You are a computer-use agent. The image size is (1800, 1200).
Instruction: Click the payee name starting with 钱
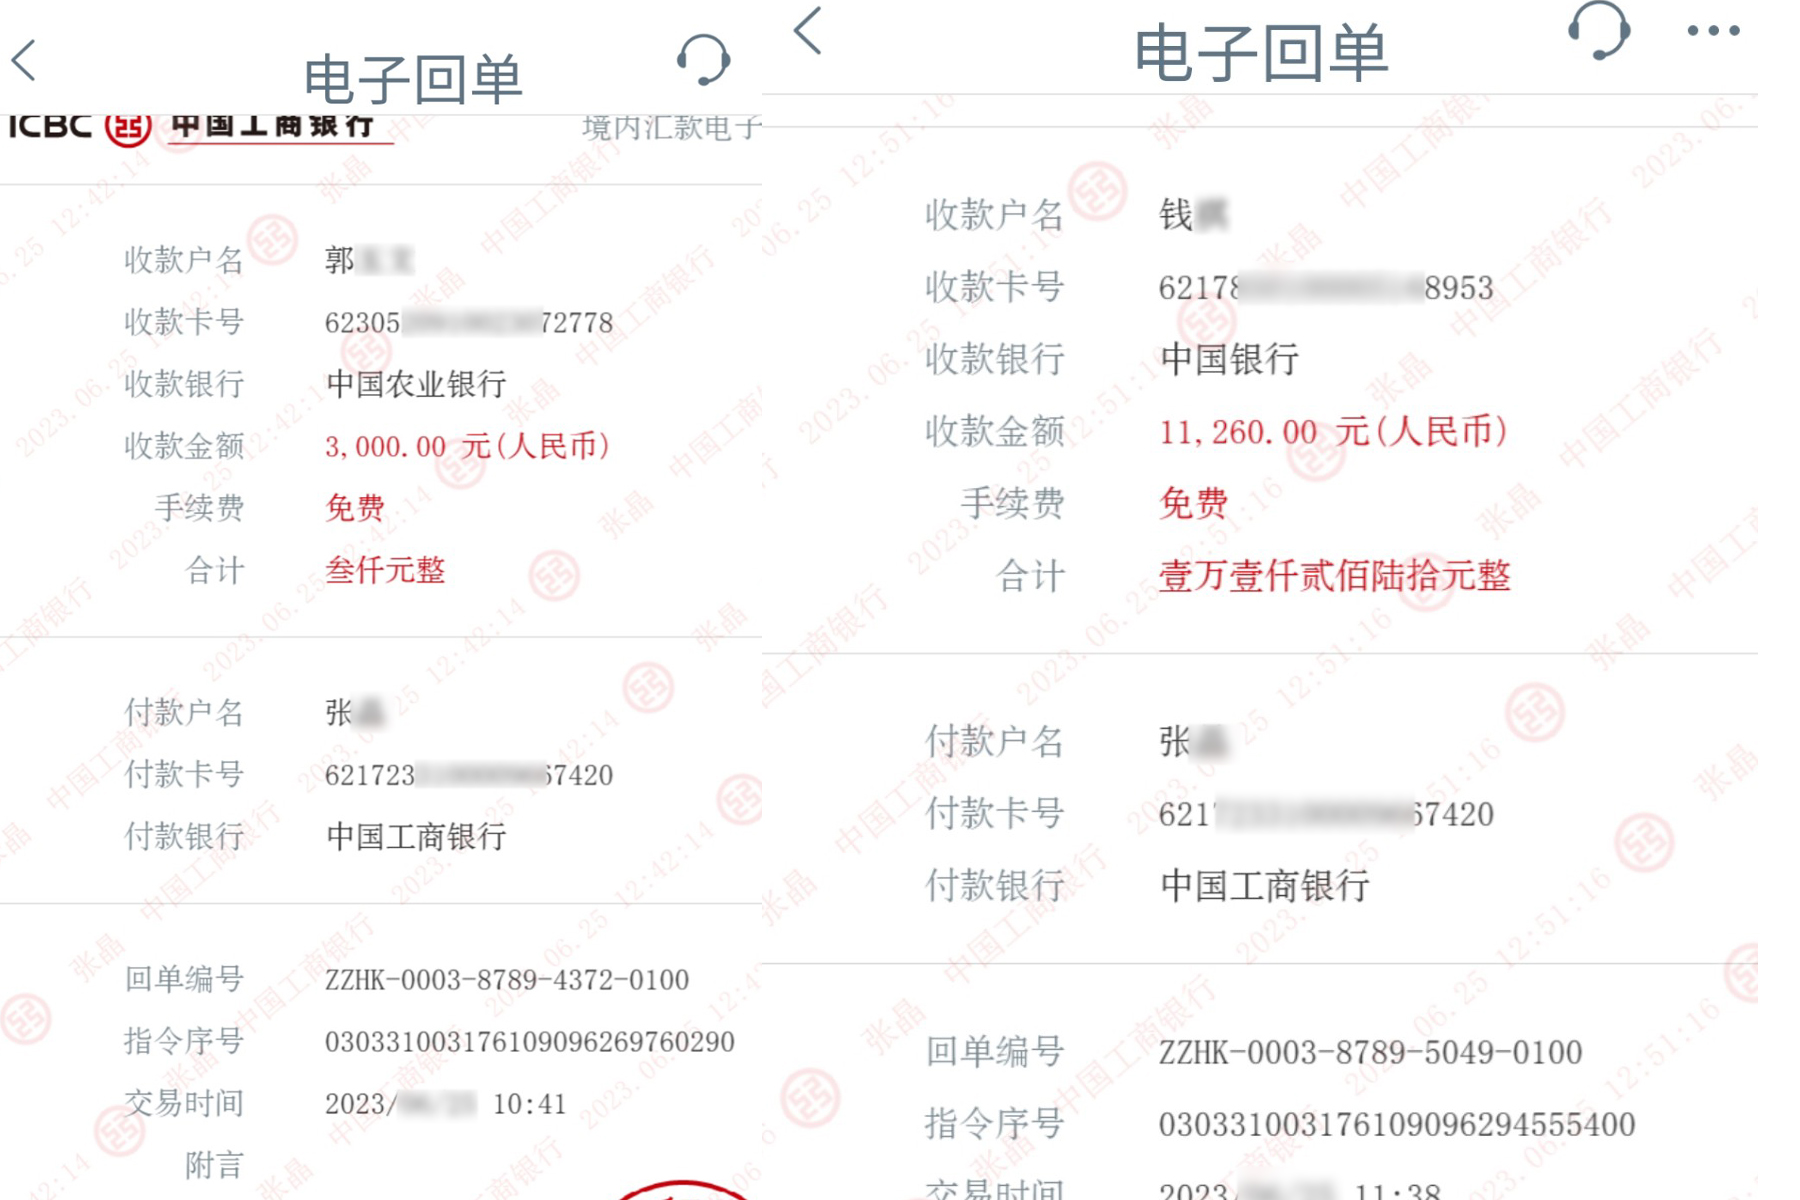[x=1193, y=215]
